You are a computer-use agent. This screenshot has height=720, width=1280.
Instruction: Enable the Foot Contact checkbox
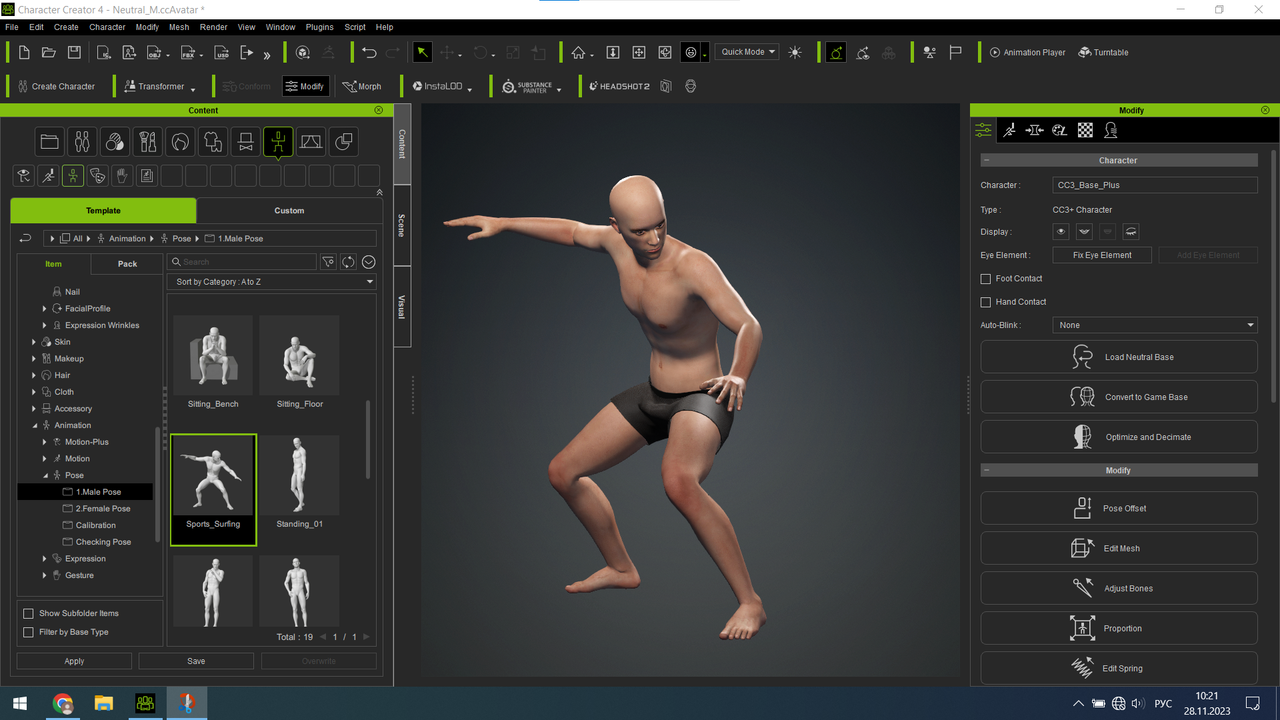pyautogui.click(x=986, y=279)
